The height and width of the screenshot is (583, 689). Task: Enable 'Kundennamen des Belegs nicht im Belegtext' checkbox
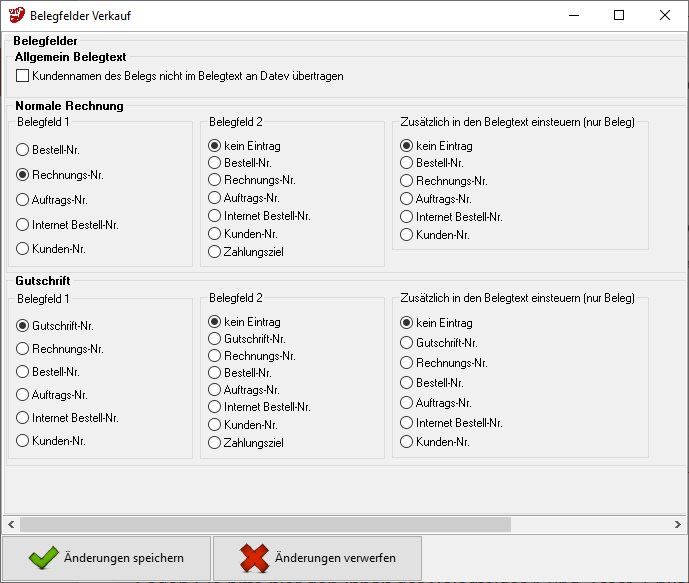23,75
